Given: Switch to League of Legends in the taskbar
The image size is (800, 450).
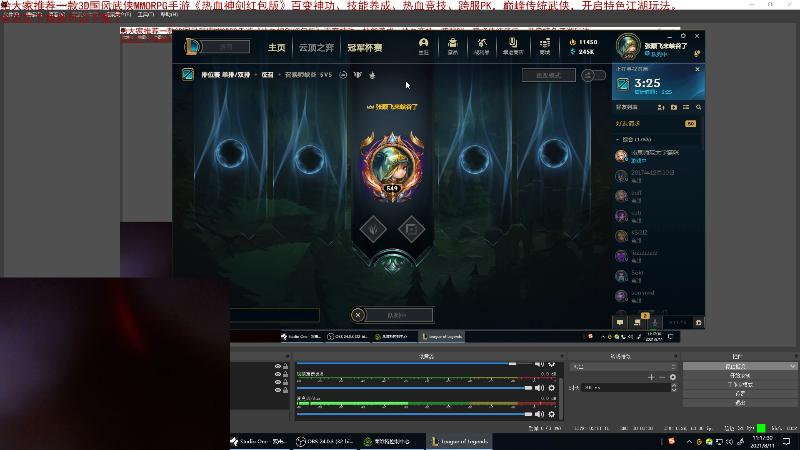Looking at the screenshot, I should pyautogui.click(x=459, y=441).
